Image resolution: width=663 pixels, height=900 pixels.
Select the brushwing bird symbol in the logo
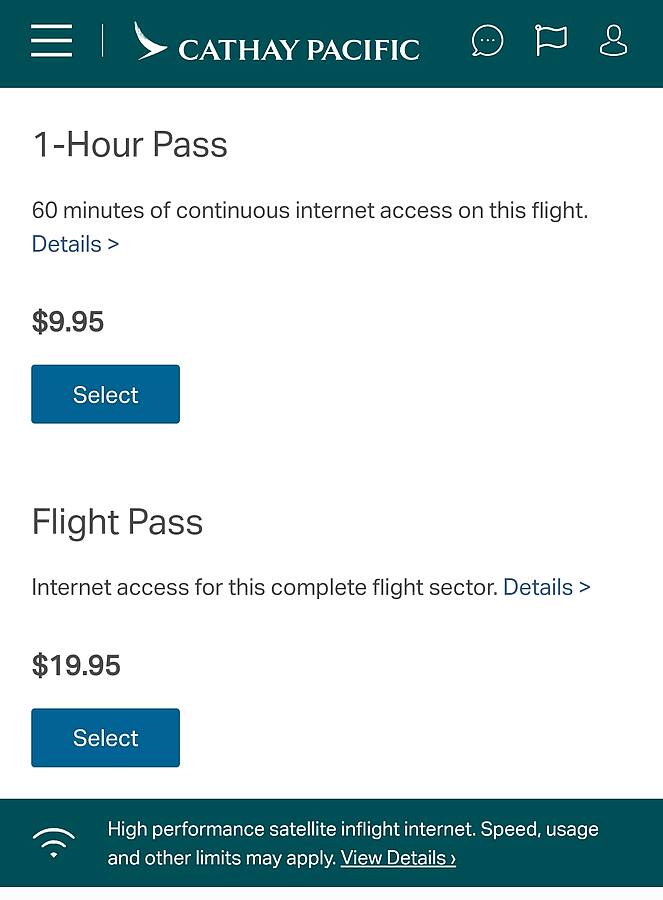pyautogui.click(x=149, y=43)
